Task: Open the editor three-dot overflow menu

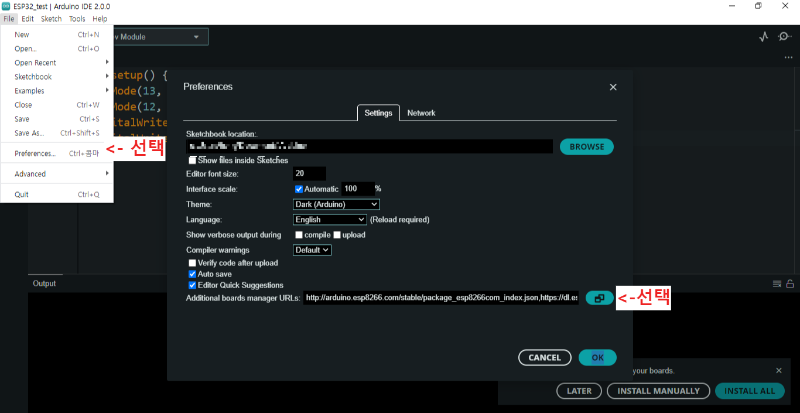Action: click(x=788, y=58)
